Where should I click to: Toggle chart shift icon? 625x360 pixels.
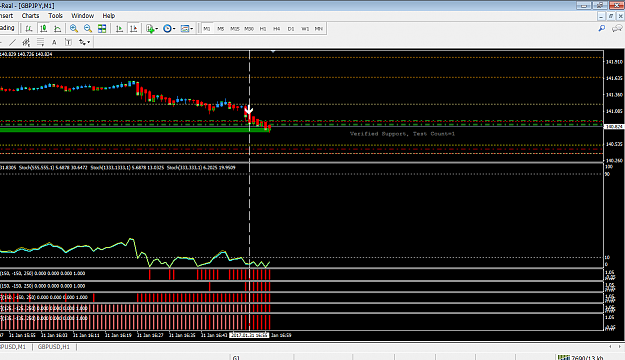click(134, 28)
